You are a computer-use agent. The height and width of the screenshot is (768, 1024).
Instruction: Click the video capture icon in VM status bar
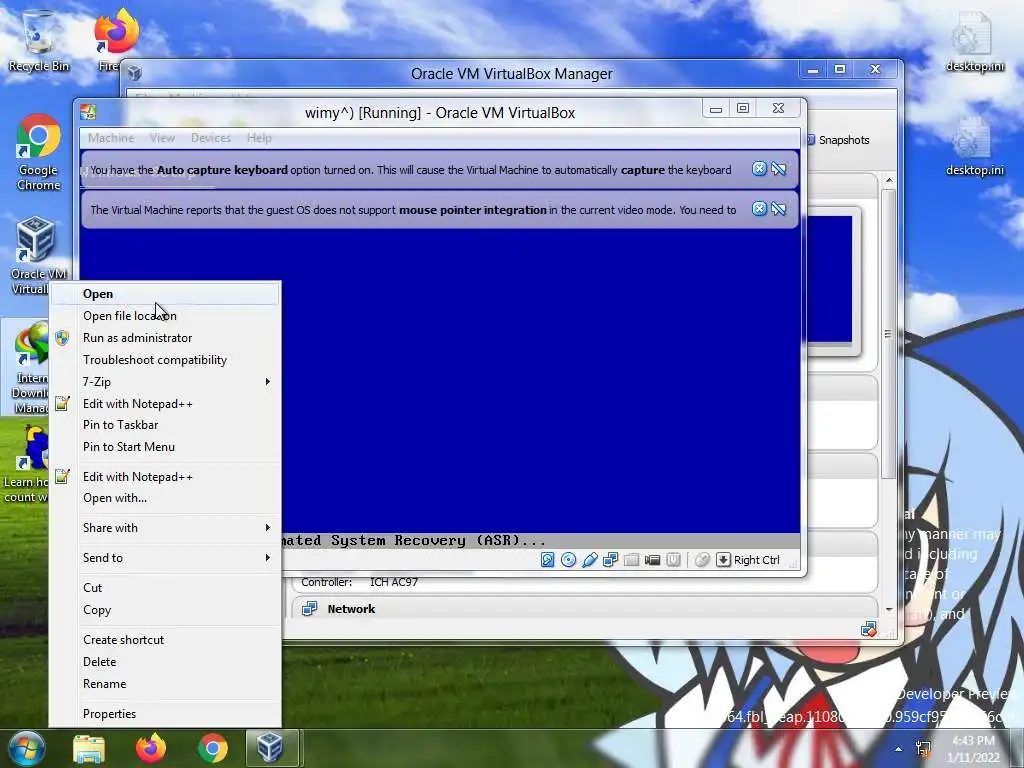[x=652, y=560]
